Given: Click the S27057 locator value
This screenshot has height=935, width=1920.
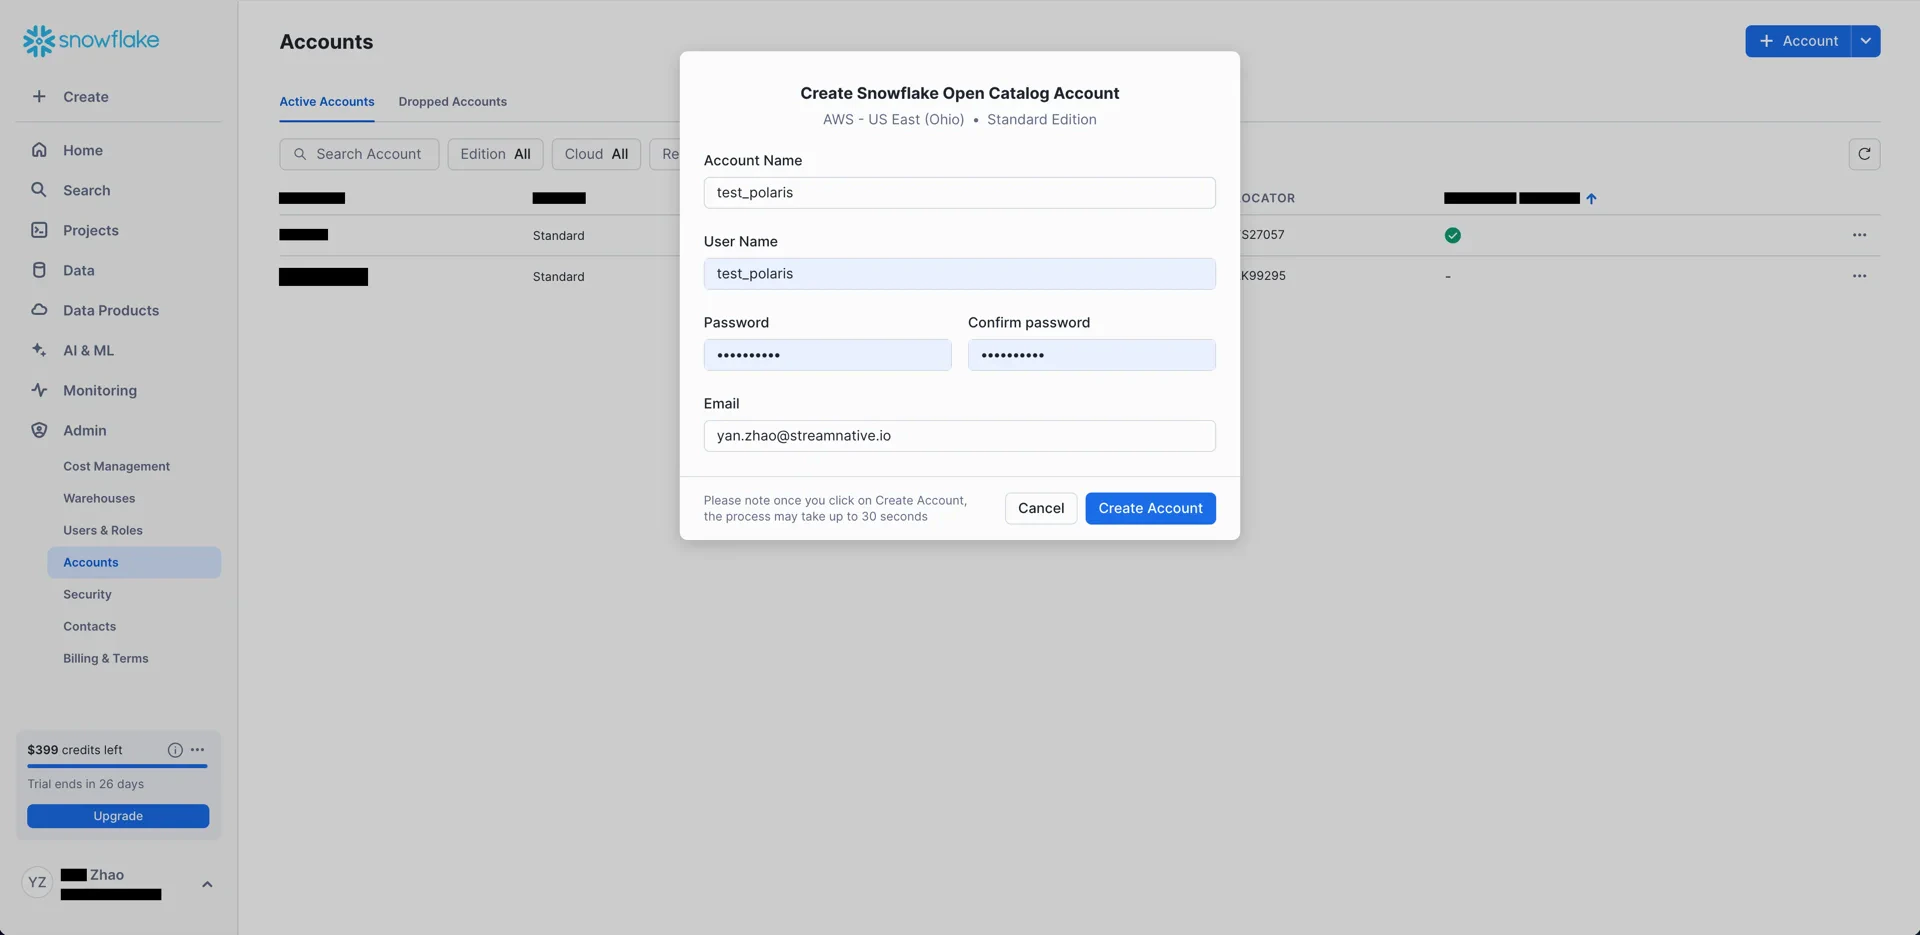Looking at the screenshot, I should coord(1263,235).
